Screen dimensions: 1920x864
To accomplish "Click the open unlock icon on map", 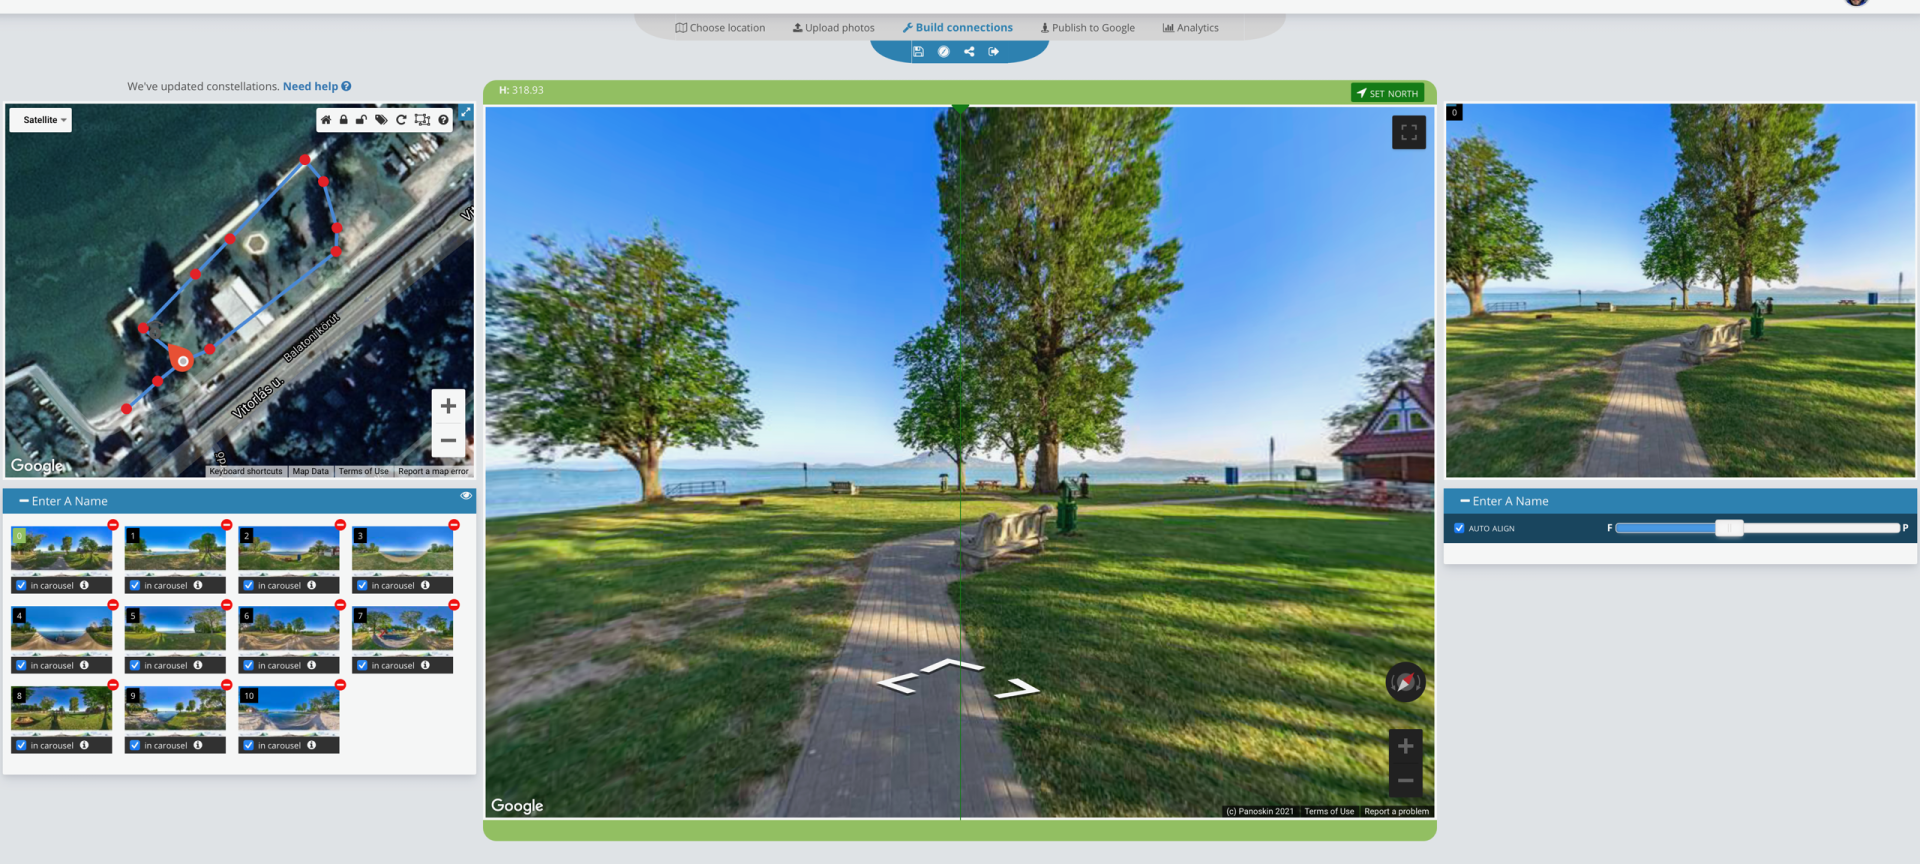I will click(361, 120).
